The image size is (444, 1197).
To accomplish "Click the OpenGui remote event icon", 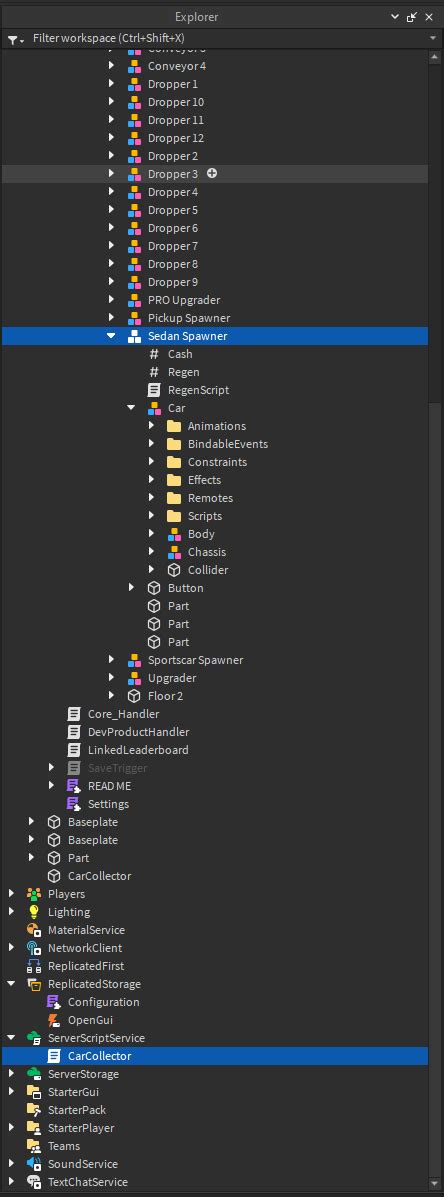I will point(54,1020).
